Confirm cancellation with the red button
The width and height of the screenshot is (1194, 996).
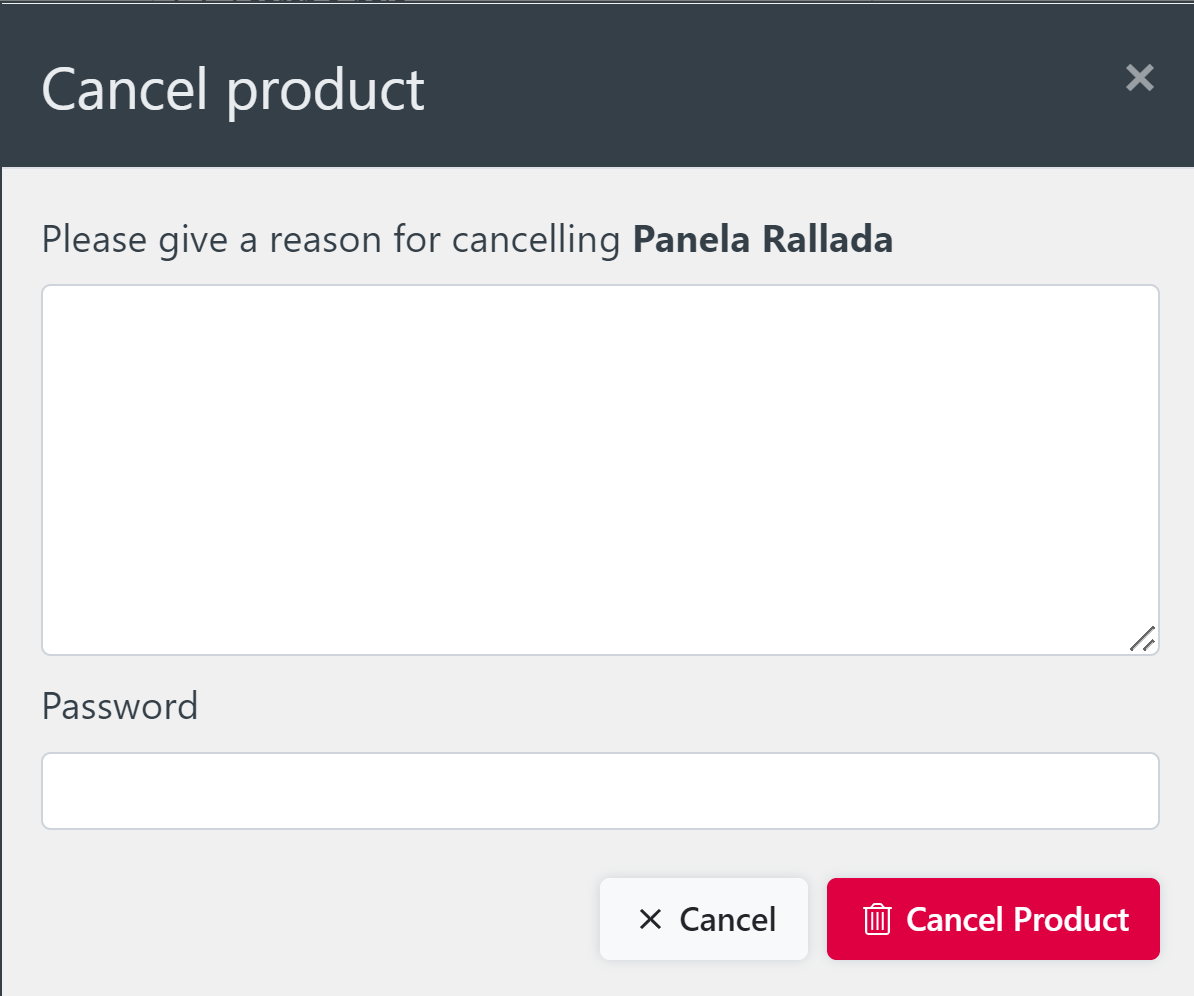[993, 919]
